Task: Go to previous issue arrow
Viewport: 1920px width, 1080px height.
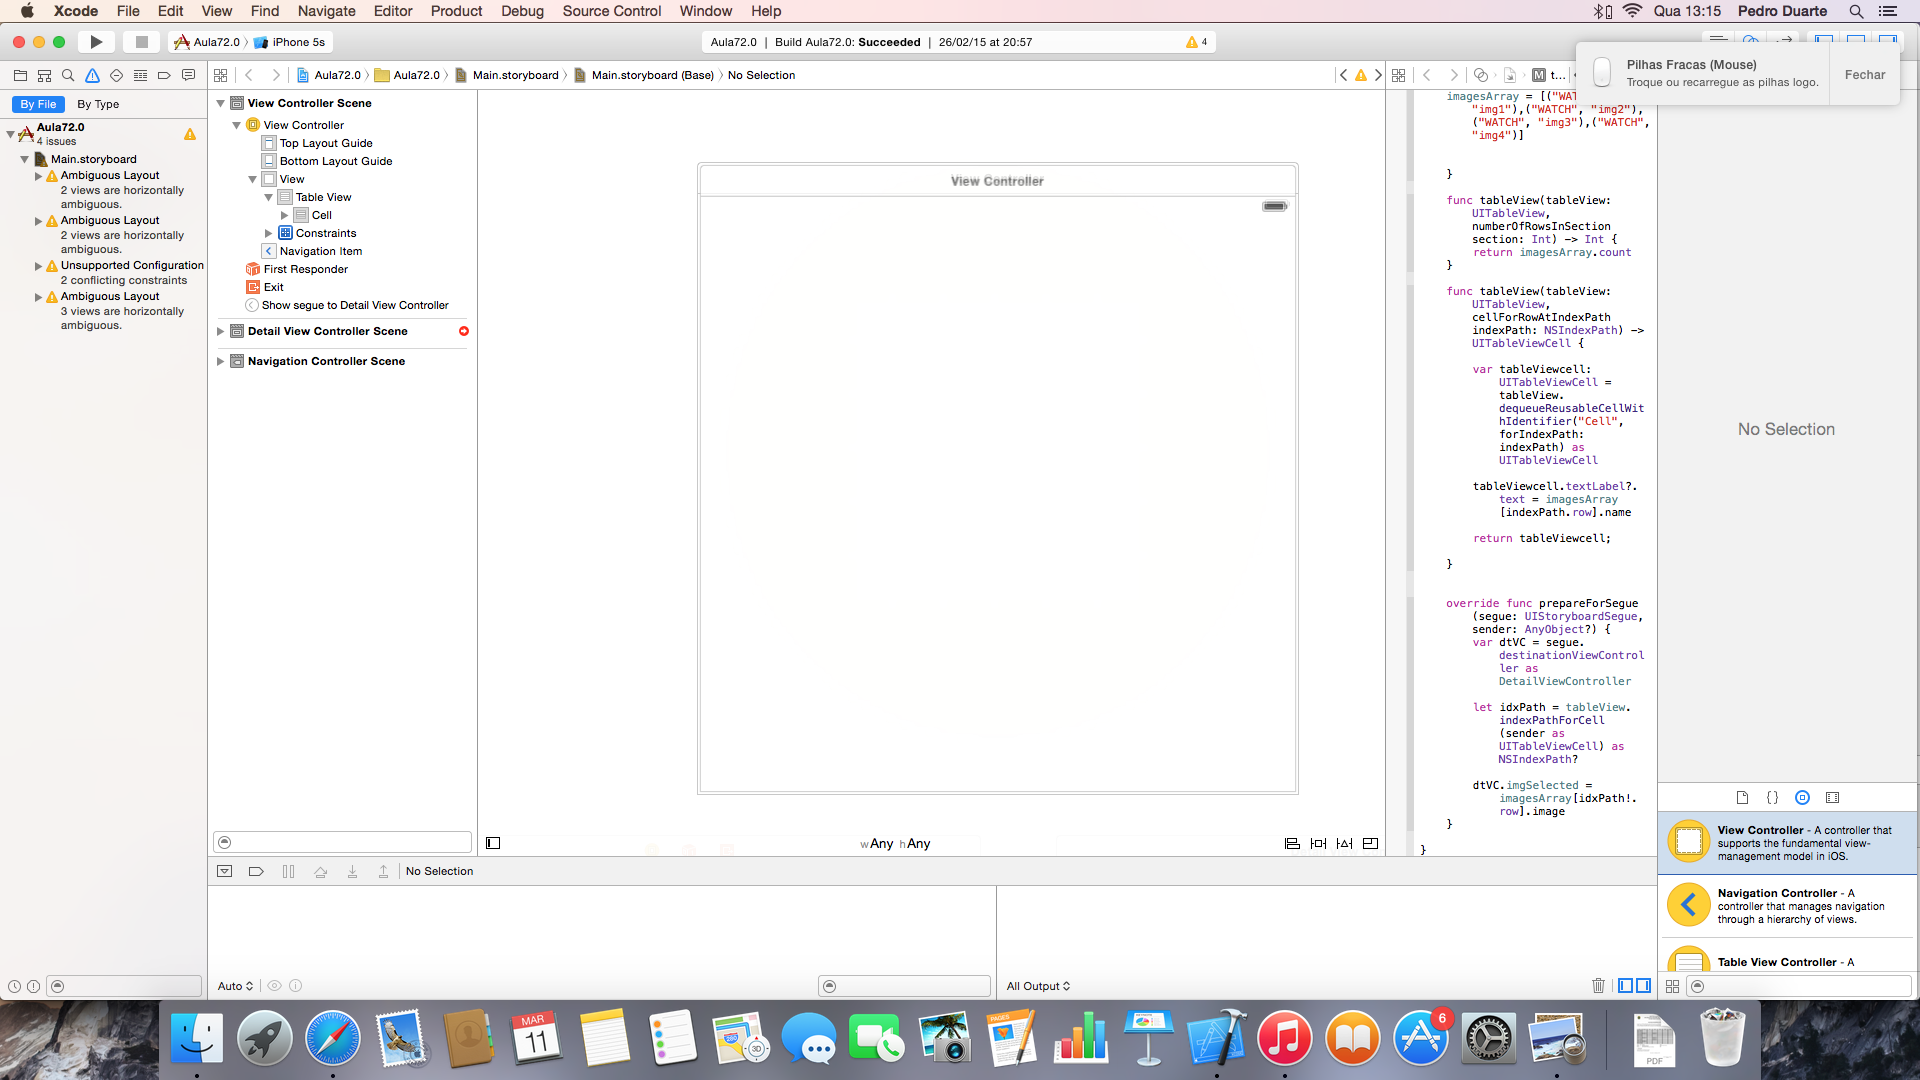Action: [x=1343, y=75]
